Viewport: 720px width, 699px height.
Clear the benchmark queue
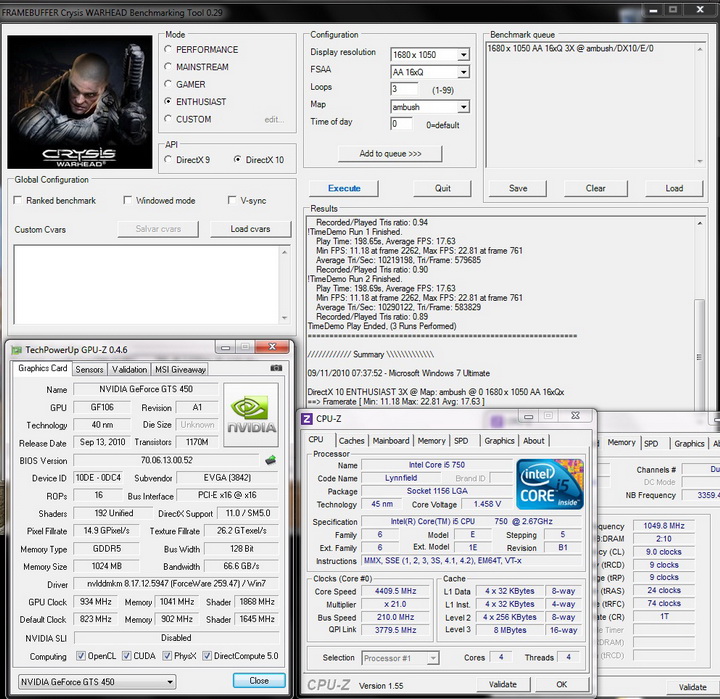click(x=595, y=188)
